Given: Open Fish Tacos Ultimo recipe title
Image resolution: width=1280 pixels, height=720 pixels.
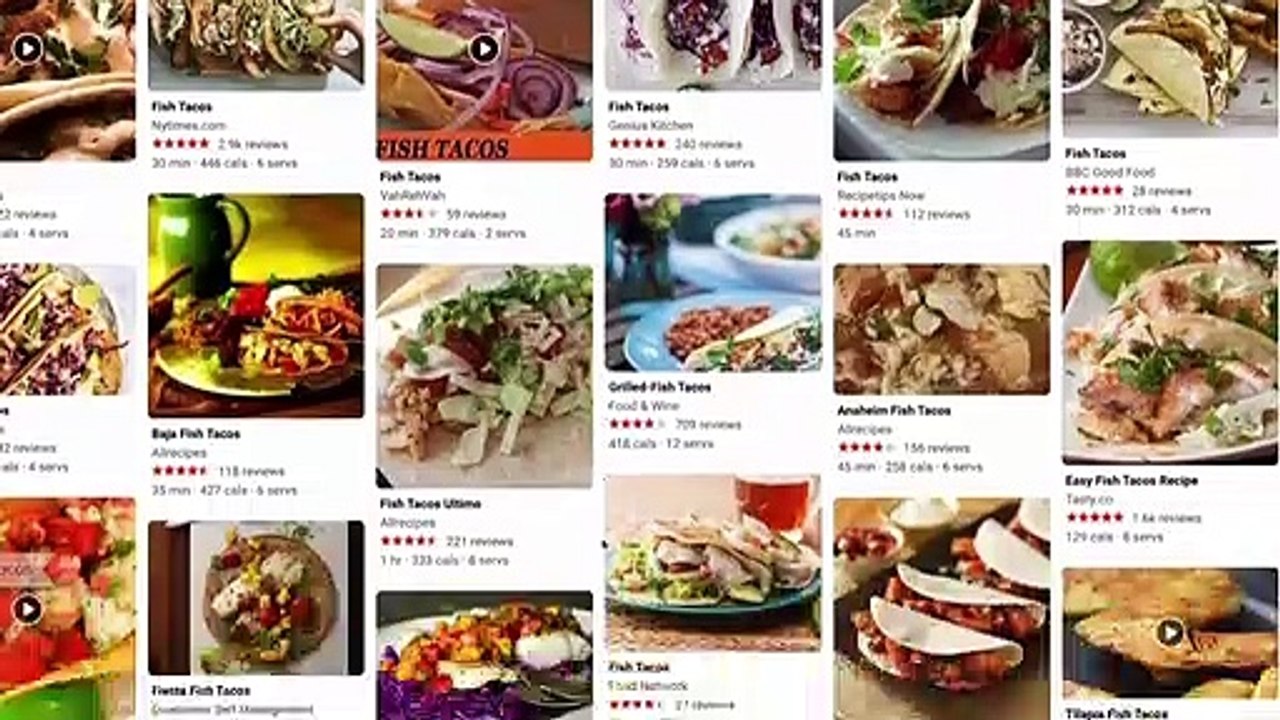Looking at the screenshot, I should pos(431,504).
